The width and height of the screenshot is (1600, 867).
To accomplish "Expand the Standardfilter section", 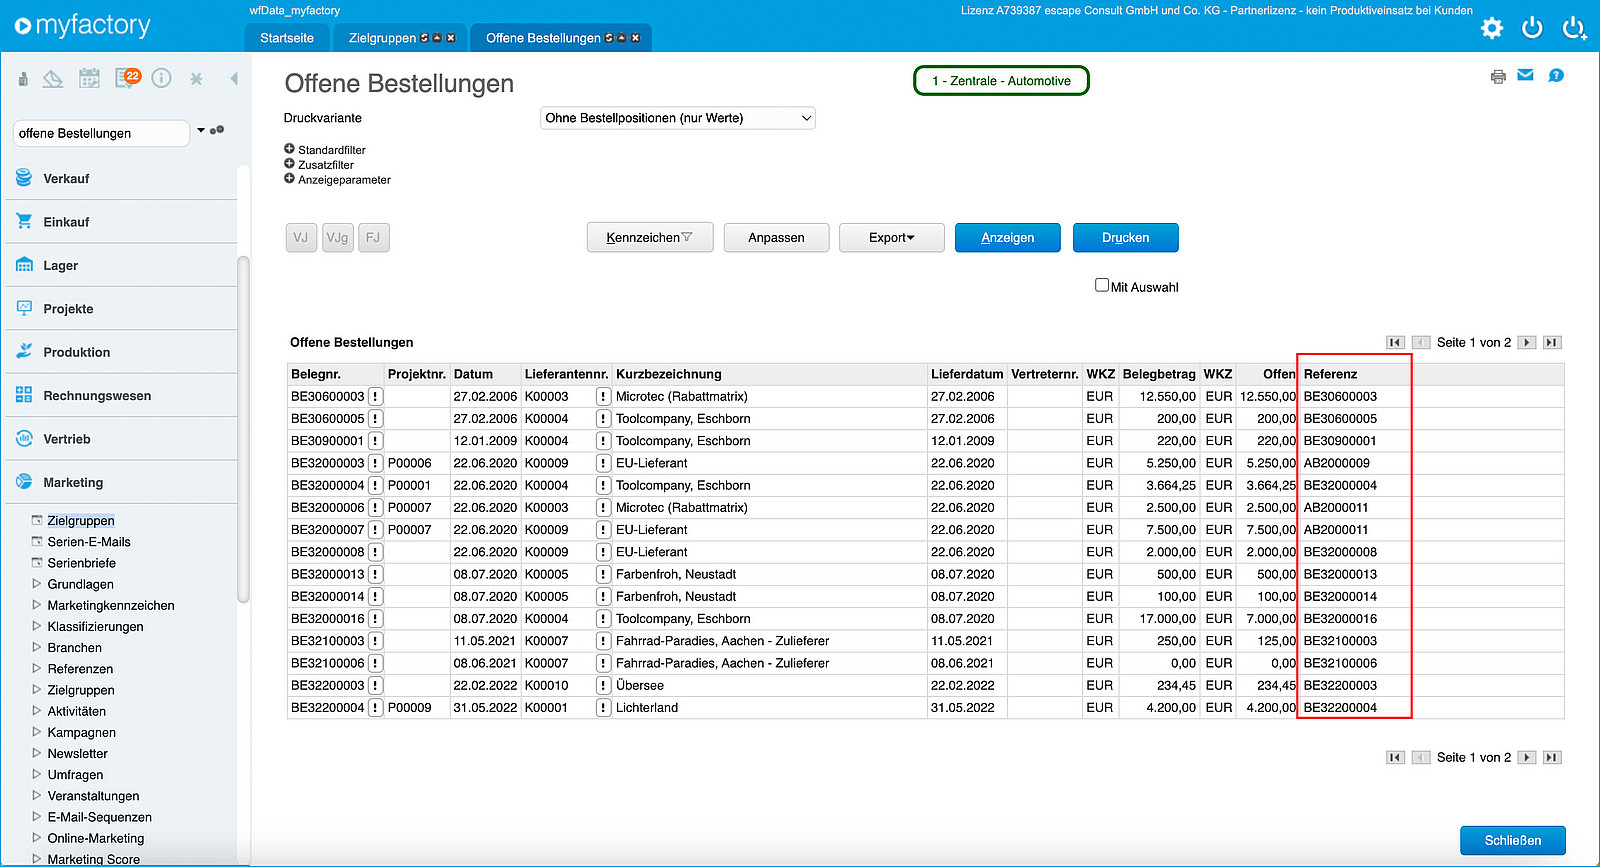I will coord(289,149).
